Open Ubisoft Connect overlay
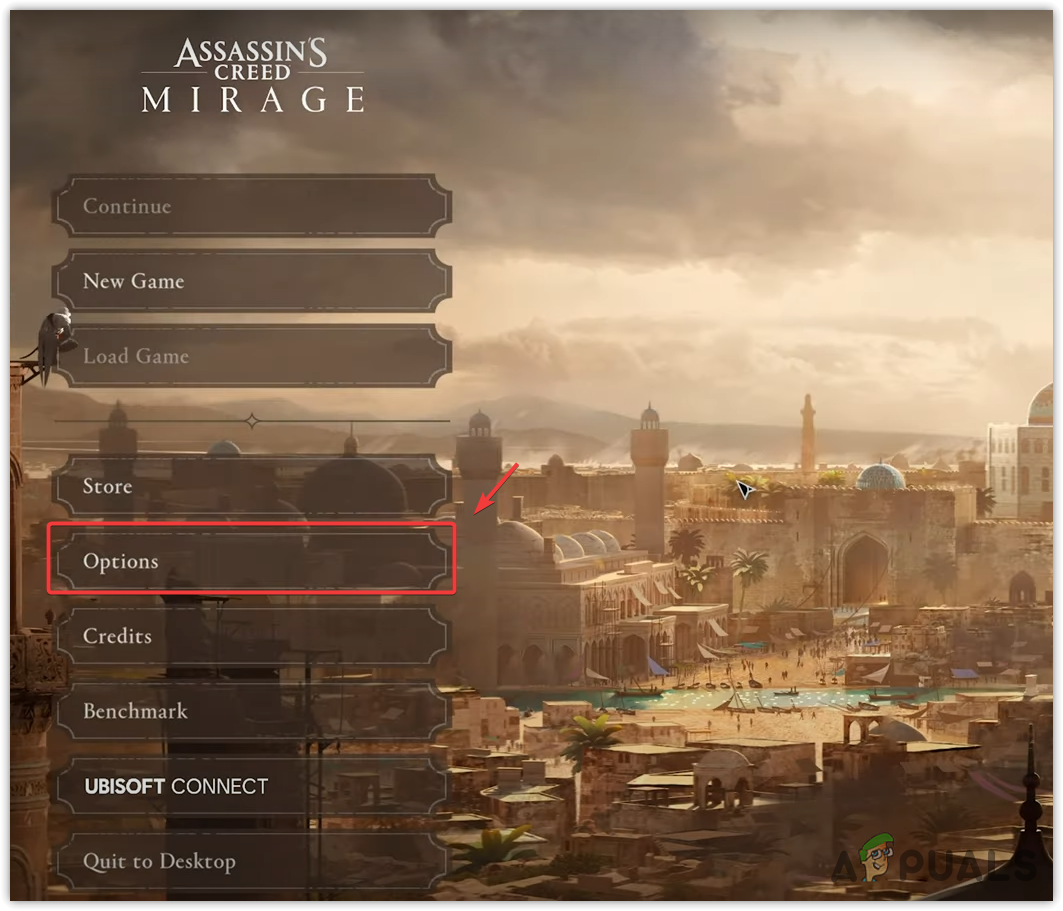The image size is (1063, 911). [252, 786]
